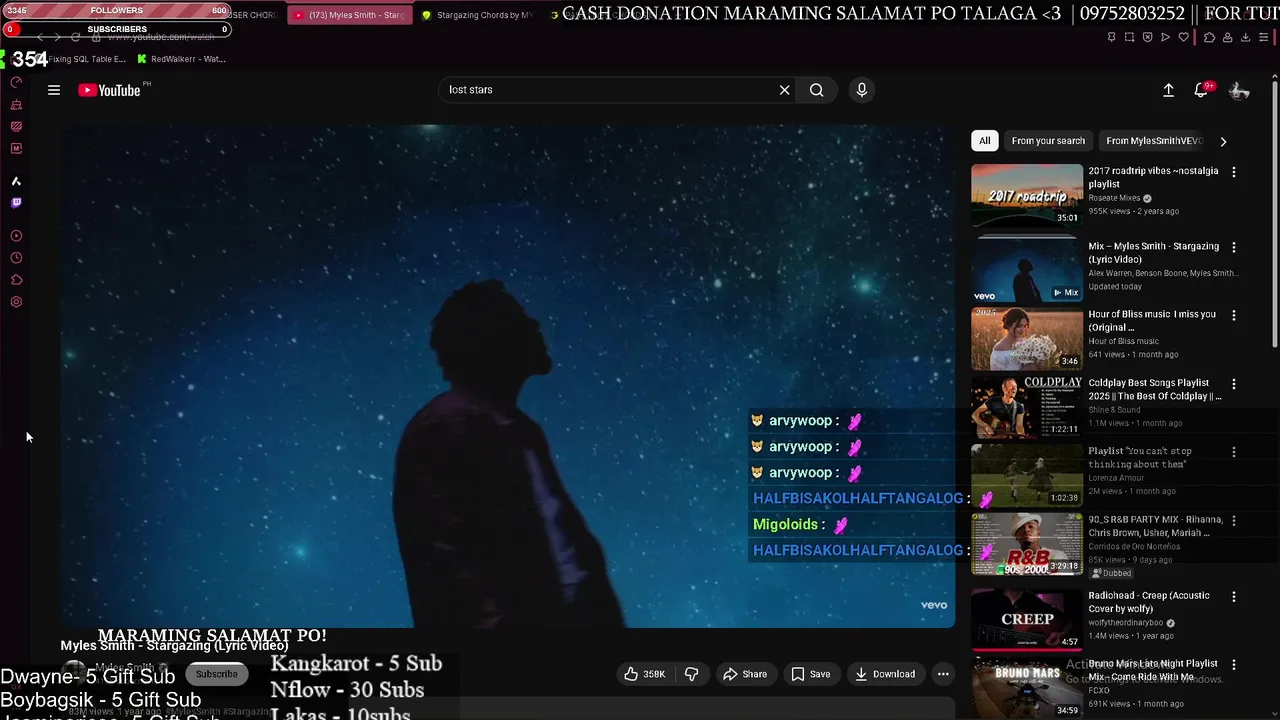1280x720 pixels.
Task: Open browser downloads icon in toolbar
Action: [x=1245, y=37]
